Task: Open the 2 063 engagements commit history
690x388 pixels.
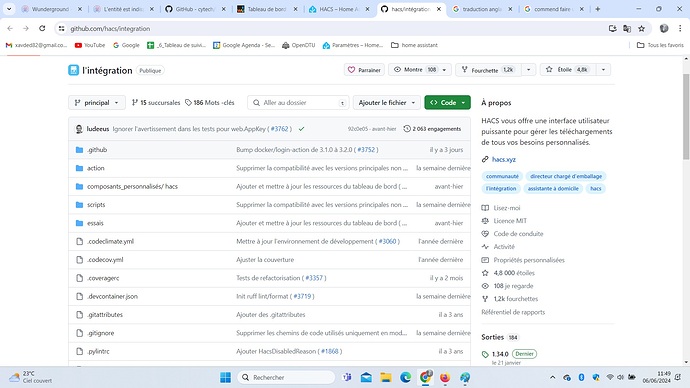Action: [432, 129]
